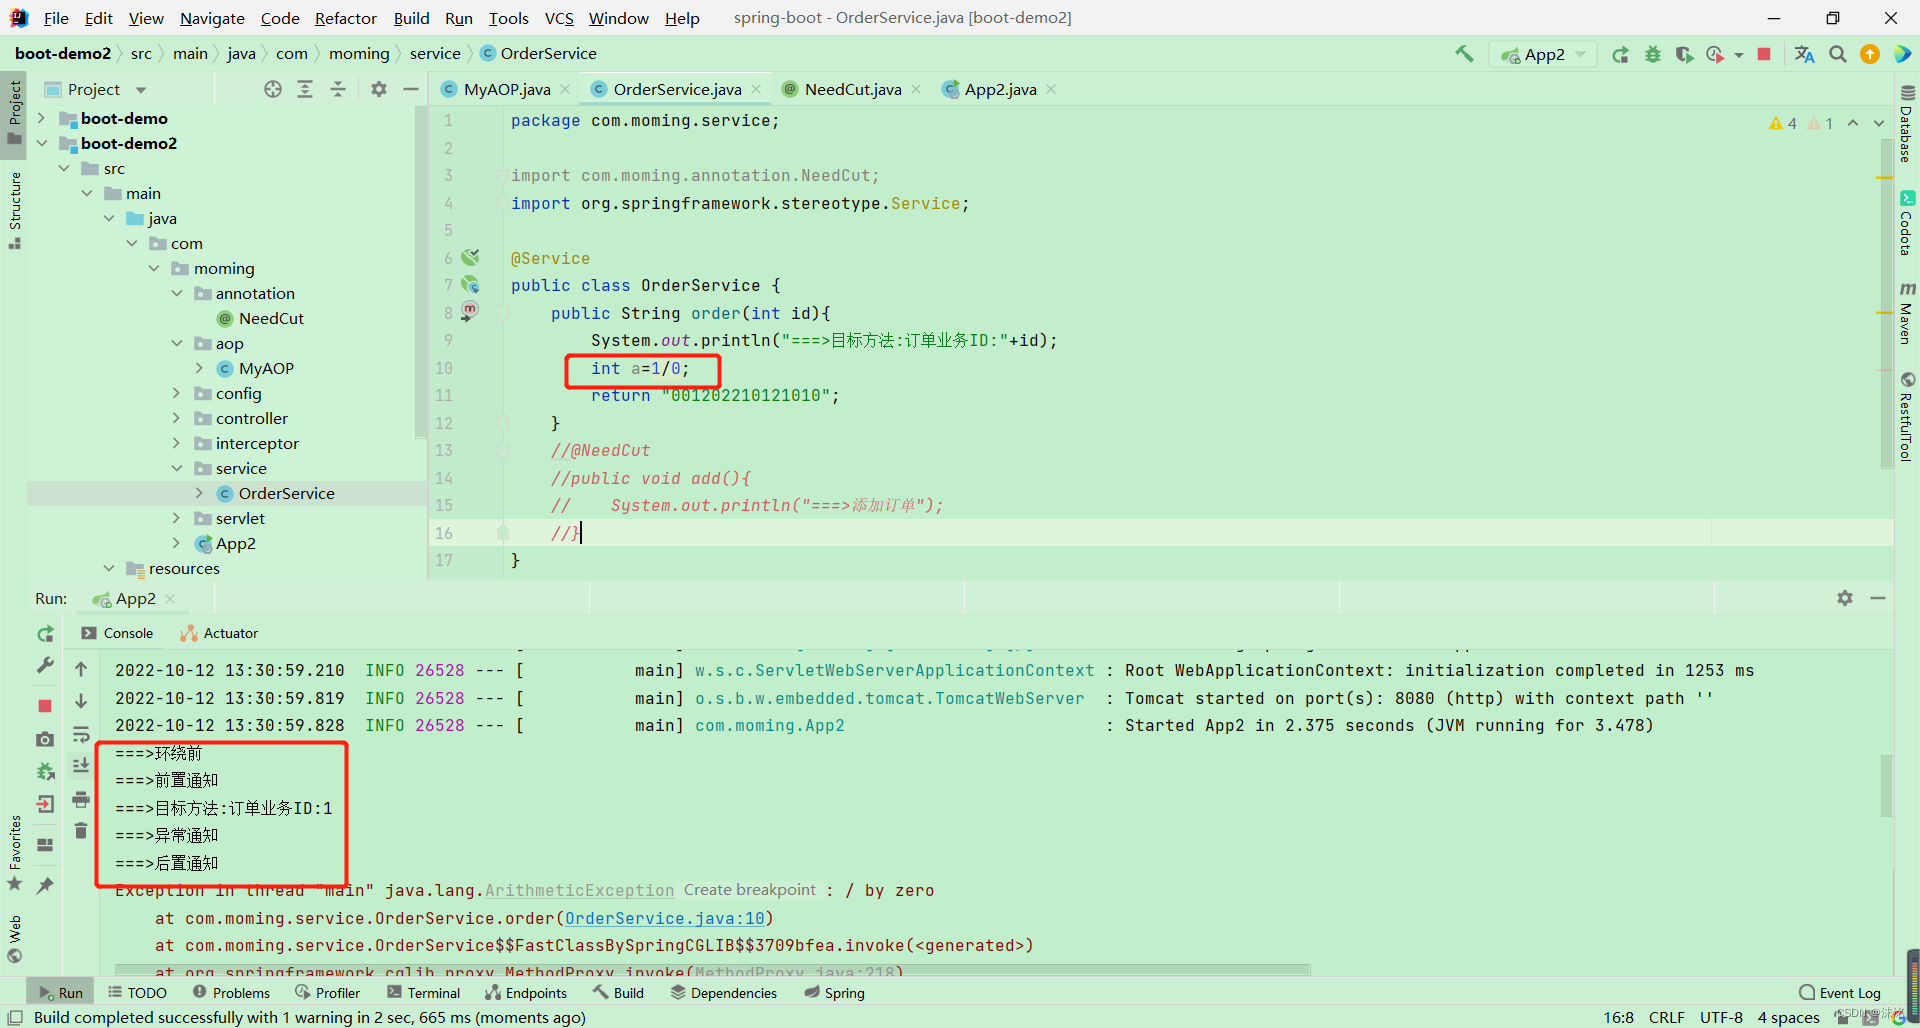Click the soft-wrap icon in console toolbar
Screen dimensions: 1920x1028
81,734
